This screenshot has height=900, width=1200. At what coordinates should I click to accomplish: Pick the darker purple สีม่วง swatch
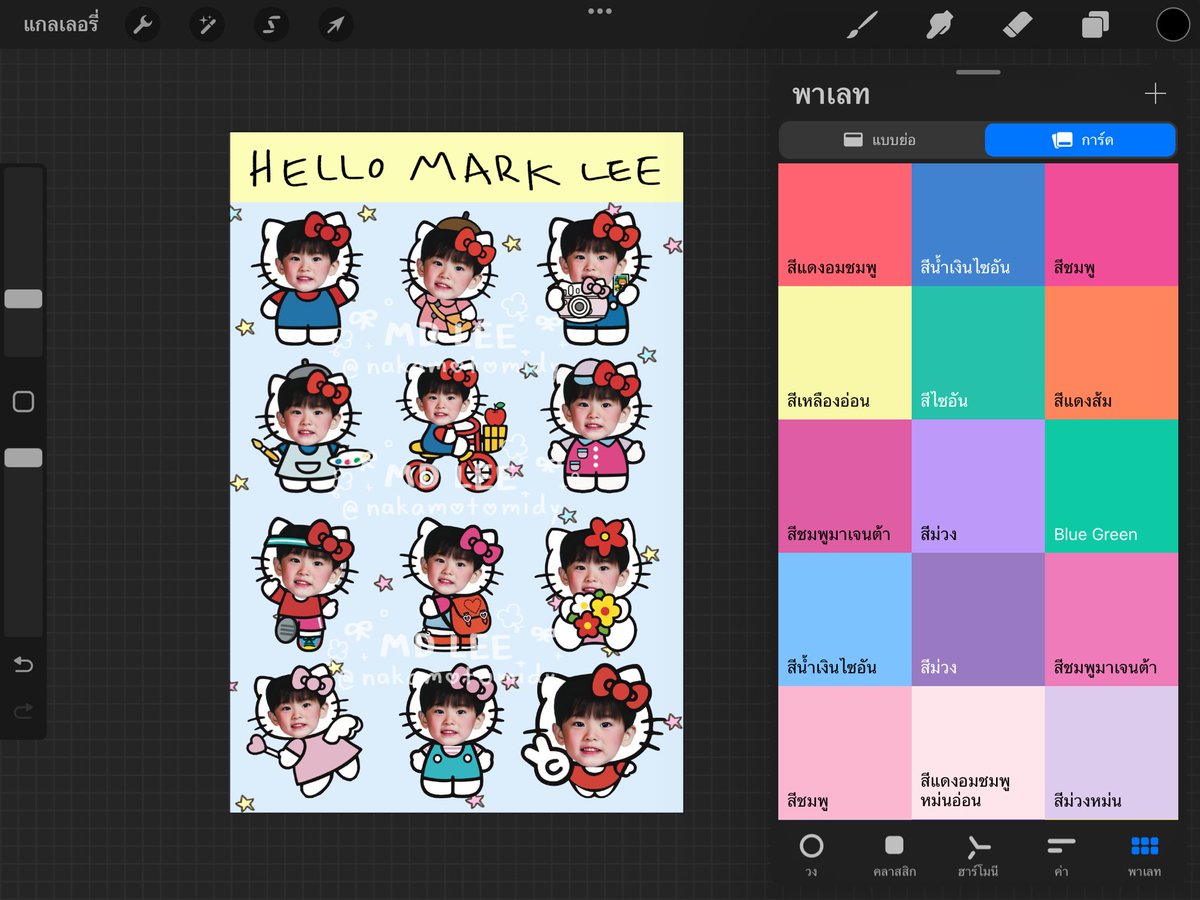click(978, 619)
